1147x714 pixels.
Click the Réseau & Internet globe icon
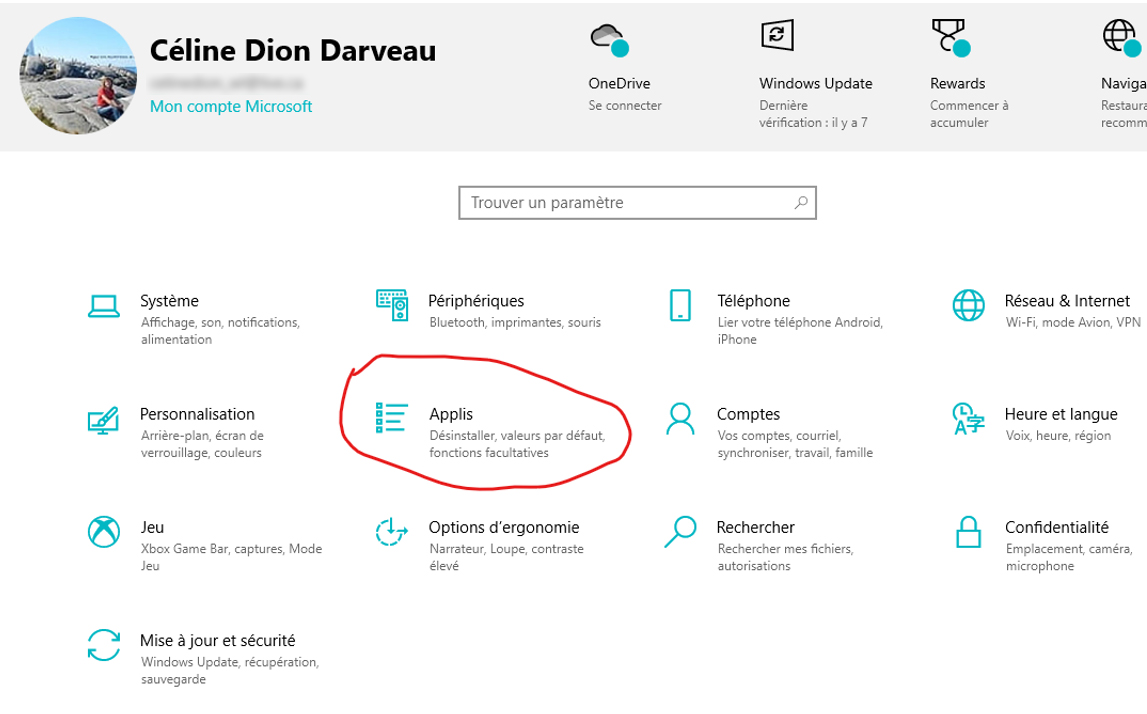pyautogui.click(x=968, y=306)
